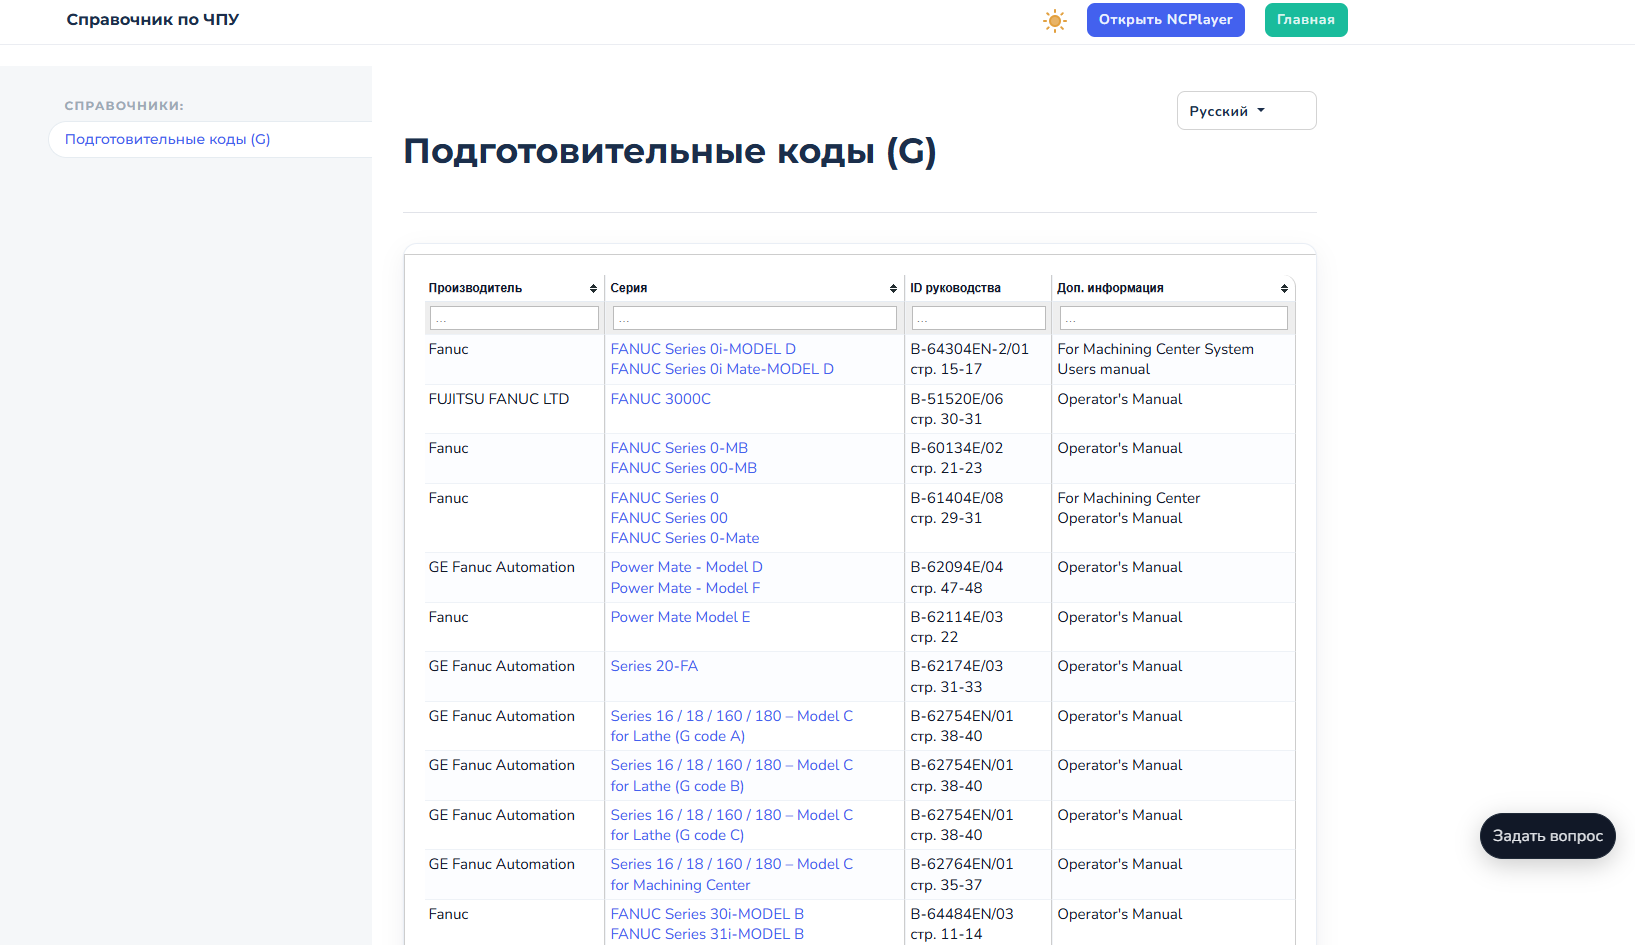Image resolution: width=1635 pixels, height=945 pixels.
Task: Sort by Производитель column arrows
Action: point(593,289)
